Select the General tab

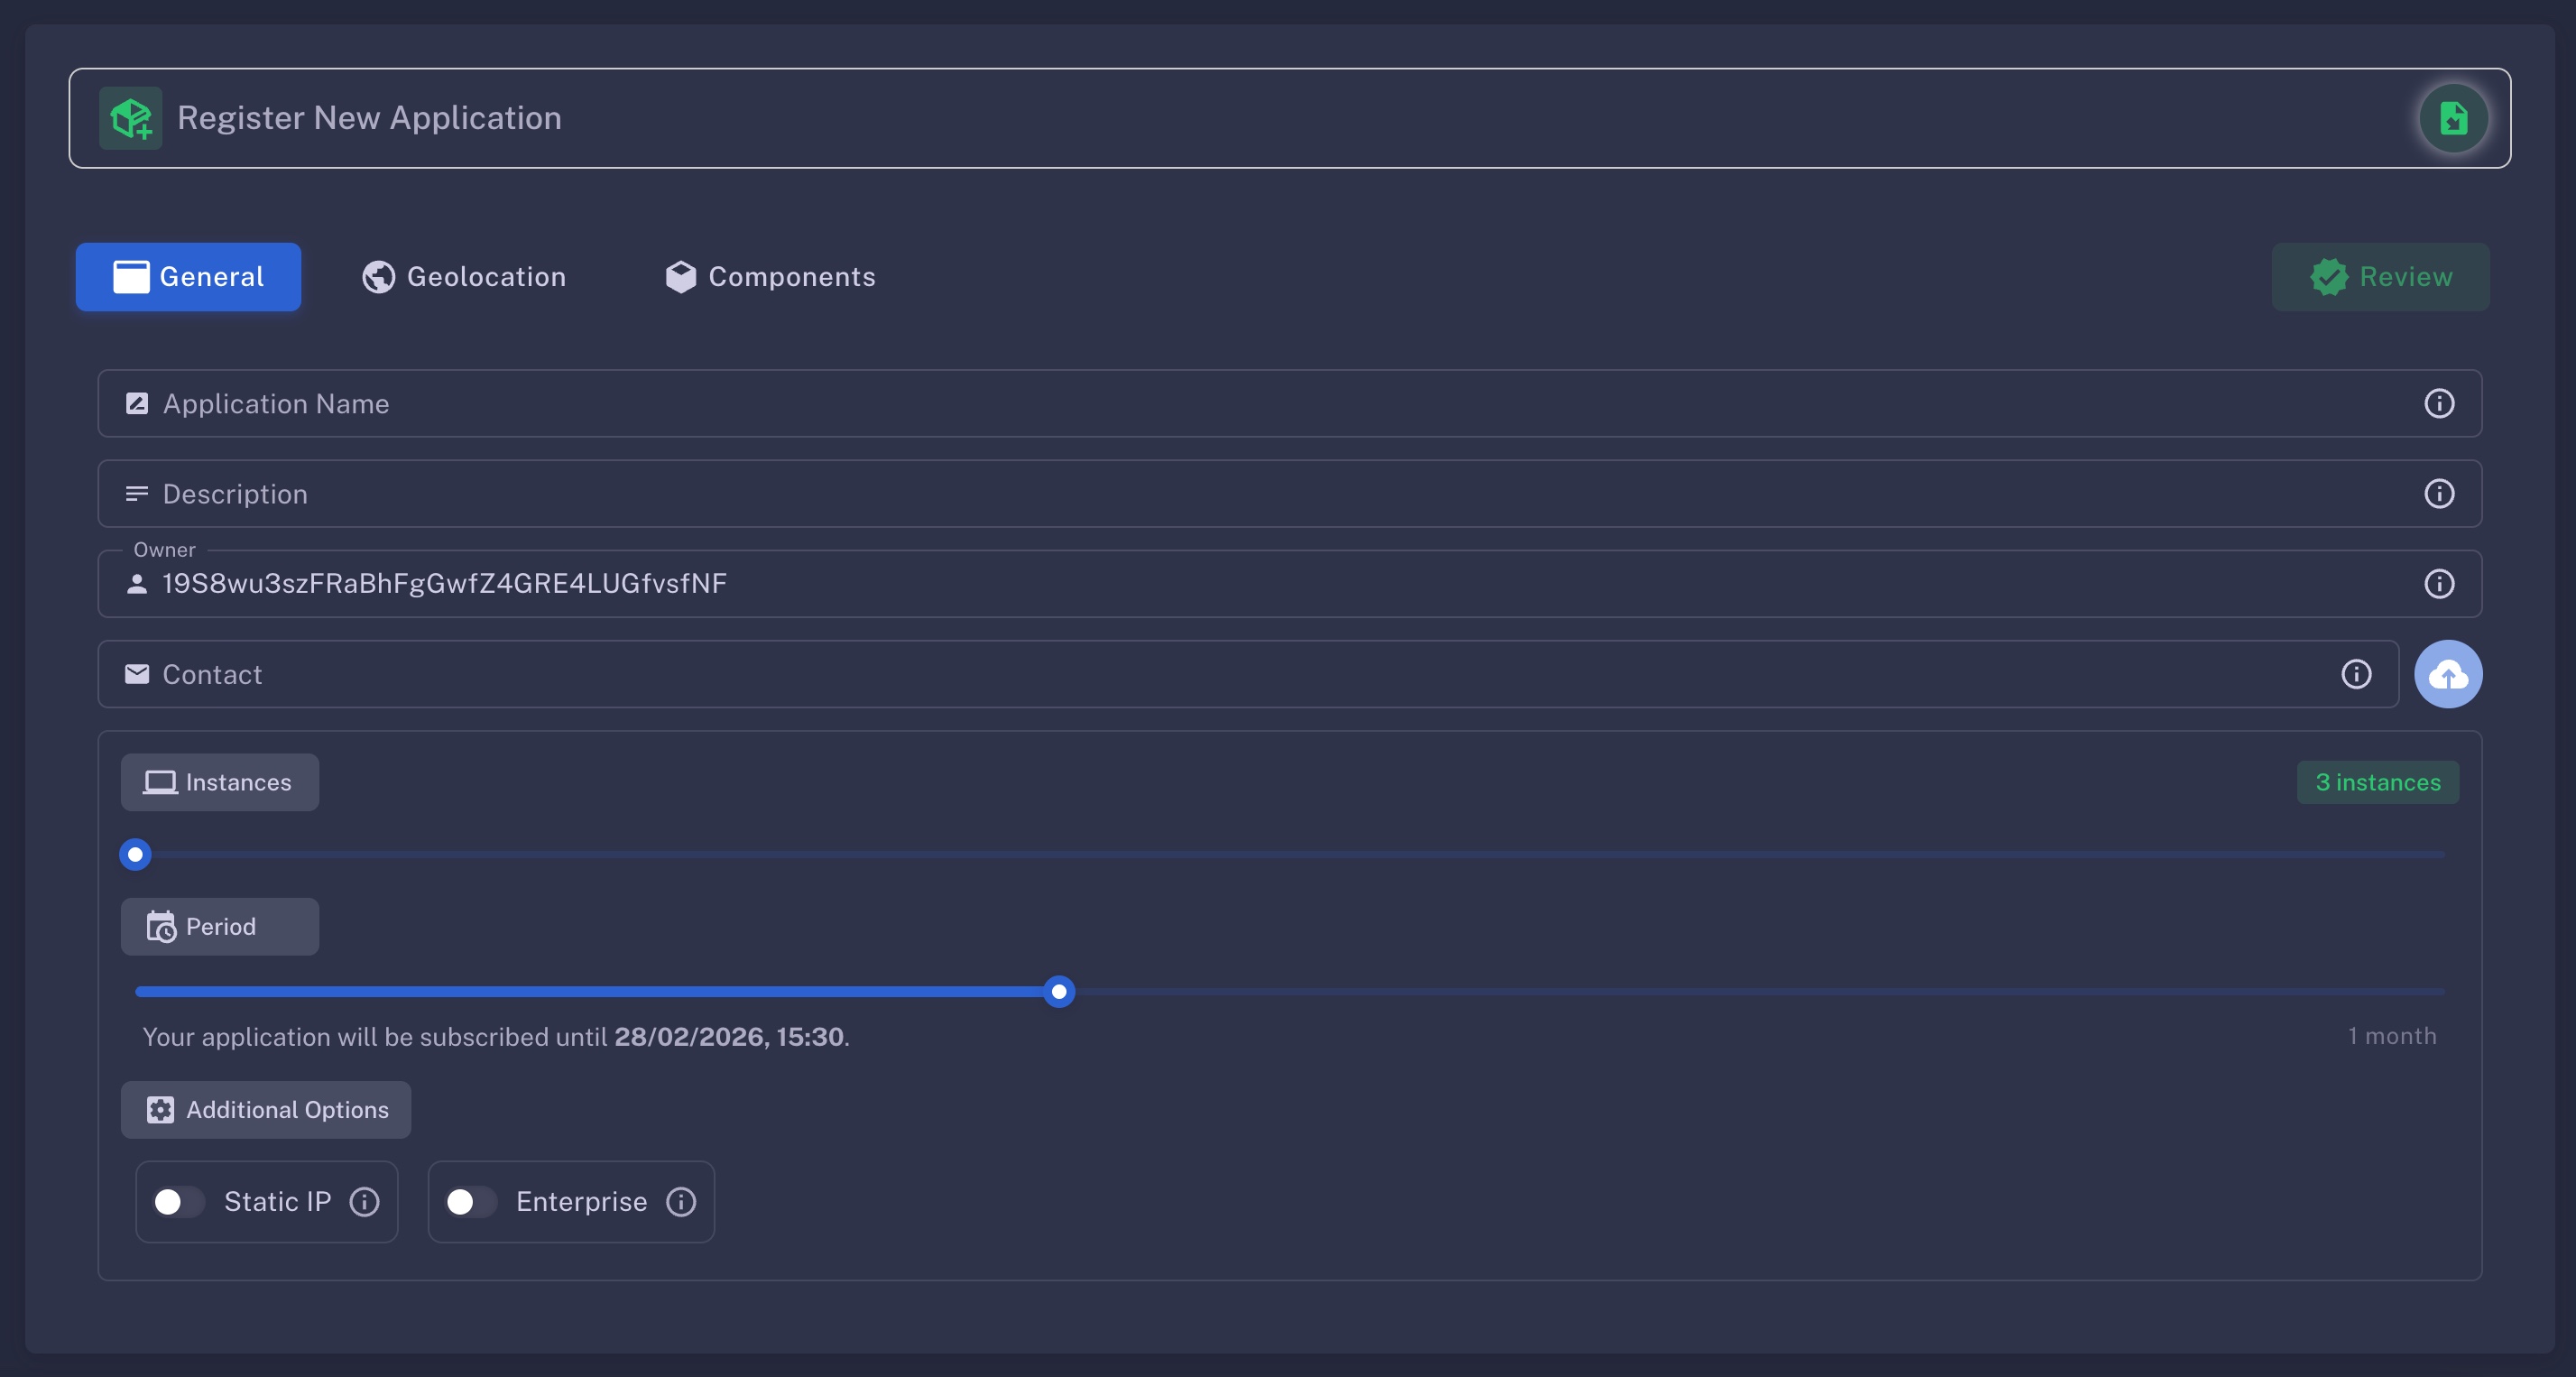(188, 277)
